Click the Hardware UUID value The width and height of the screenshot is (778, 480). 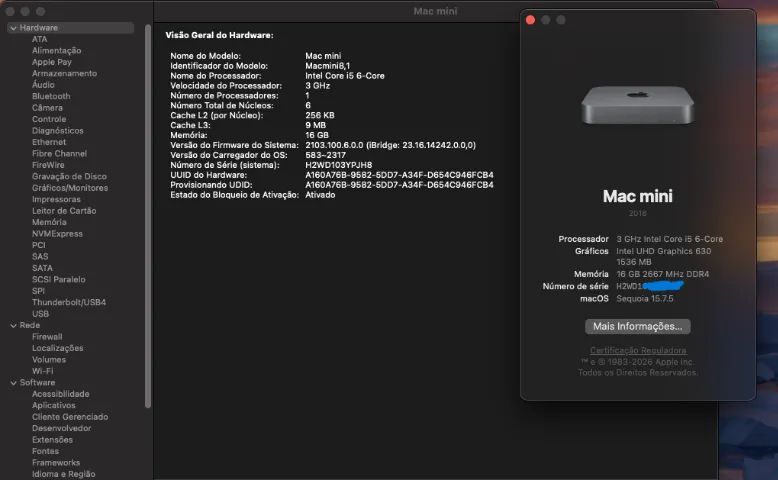pos(399,175)
